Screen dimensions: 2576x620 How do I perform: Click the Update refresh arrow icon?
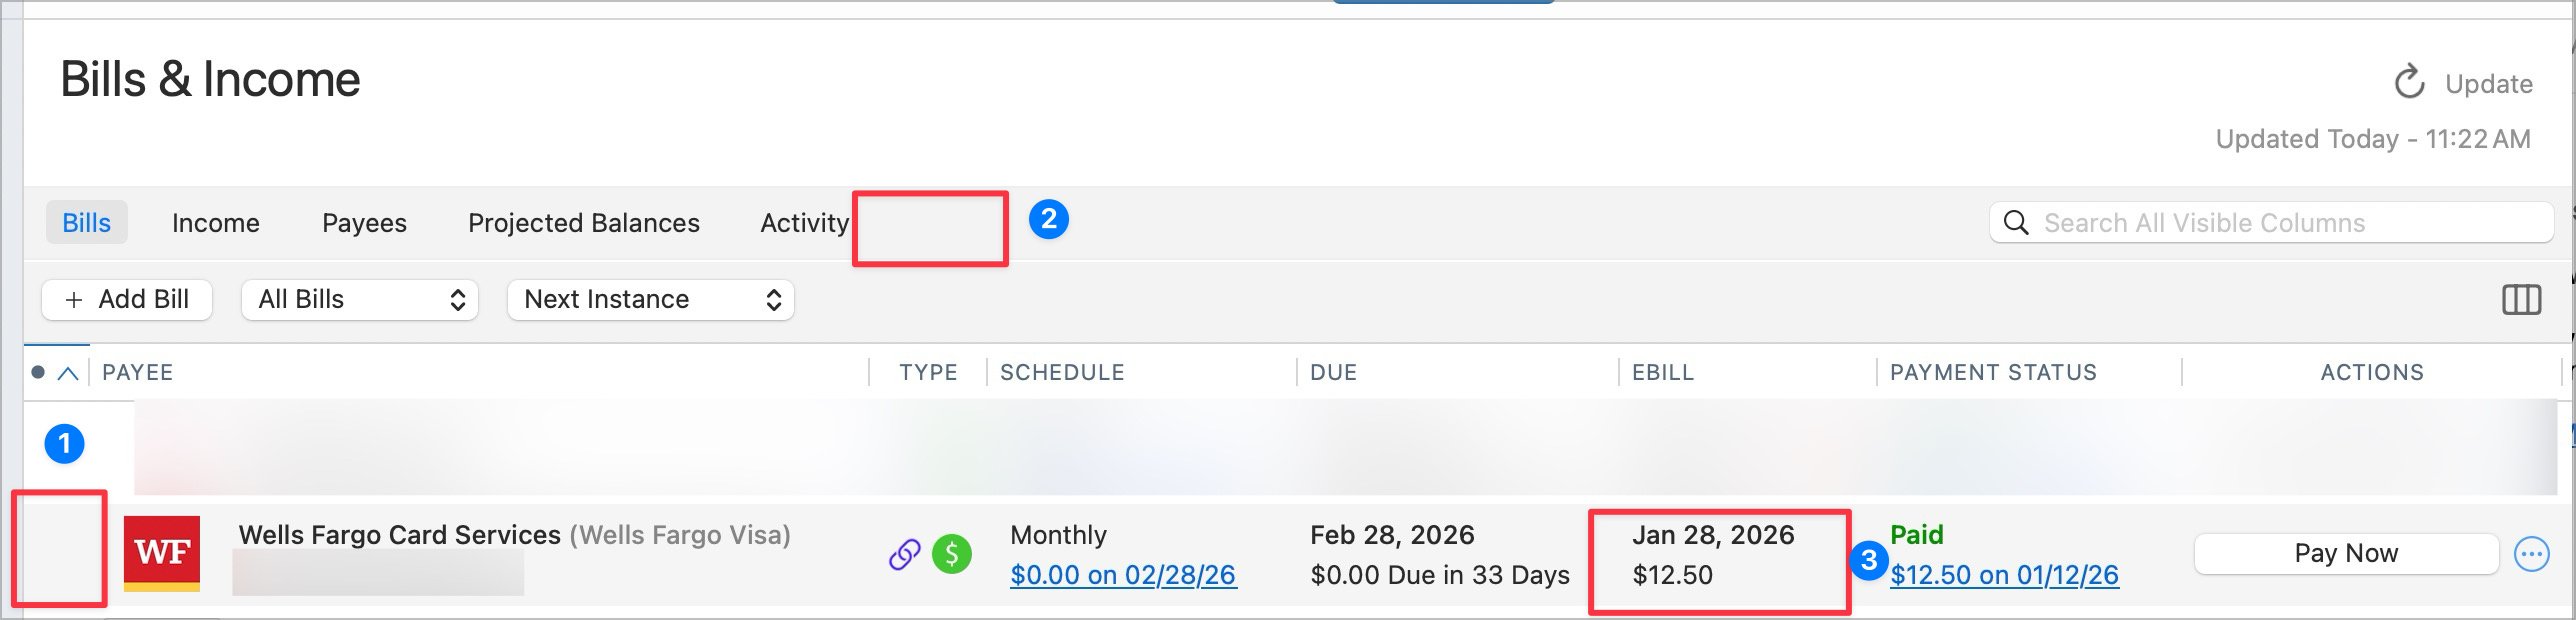click(x=2409, y=83)
